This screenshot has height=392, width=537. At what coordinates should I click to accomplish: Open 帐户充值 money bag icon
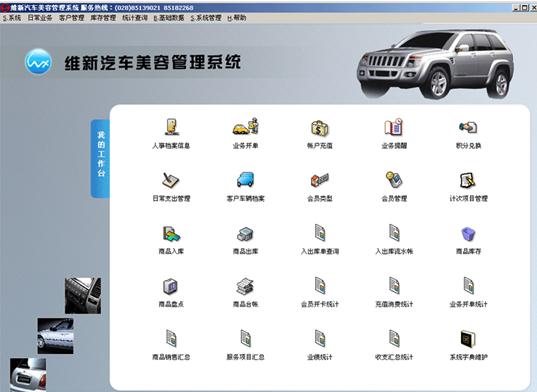pos(320,128)
